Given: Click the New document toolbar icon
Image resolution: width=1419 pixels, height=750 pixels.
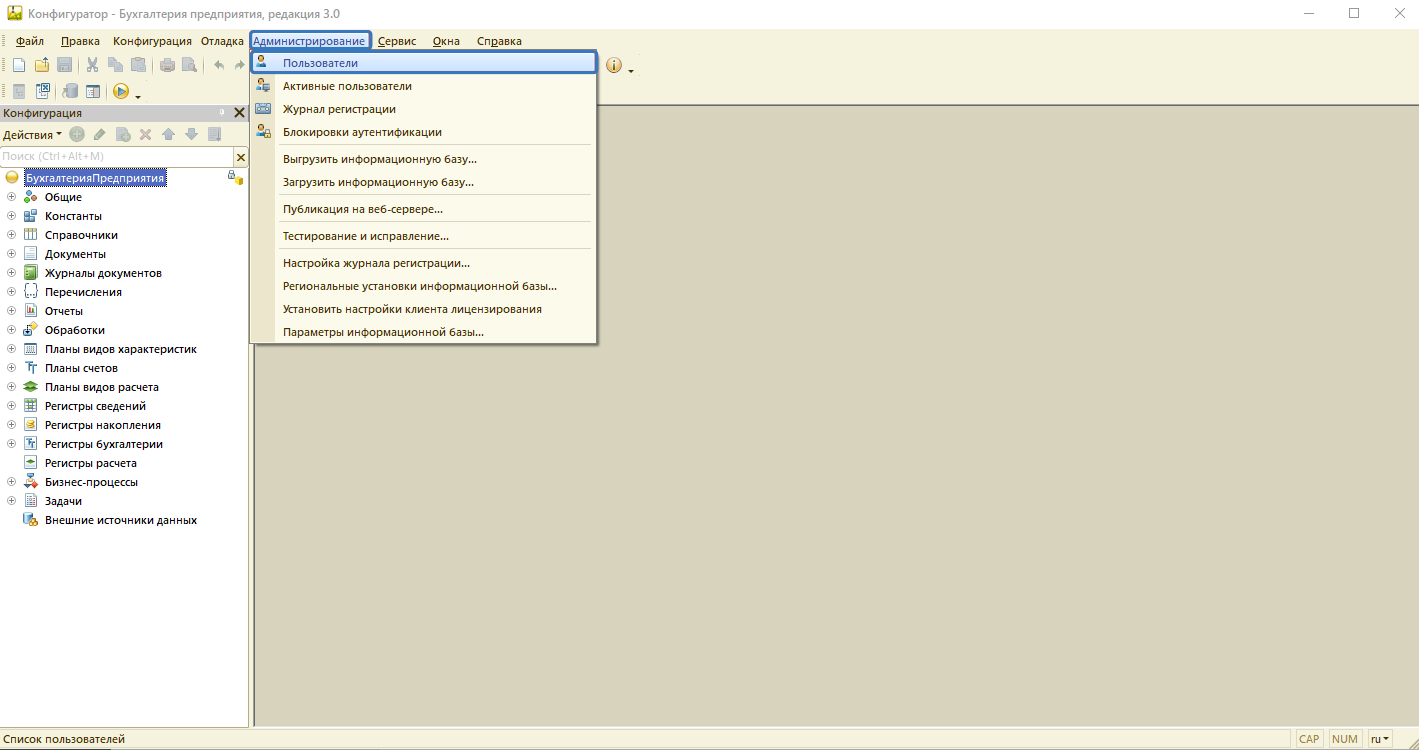Looking at the screenshot, I should click(x=18, y=65).
